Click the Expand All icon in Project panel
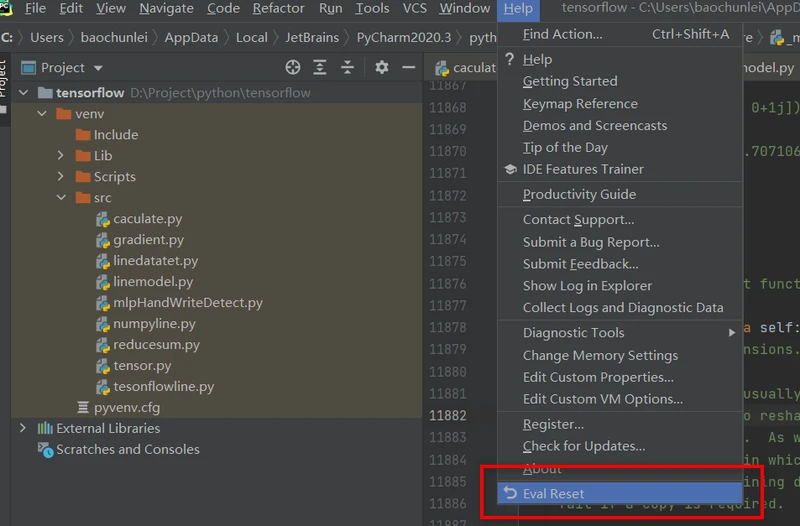This screenshot has height=526, width=800. tap(320, 67)
